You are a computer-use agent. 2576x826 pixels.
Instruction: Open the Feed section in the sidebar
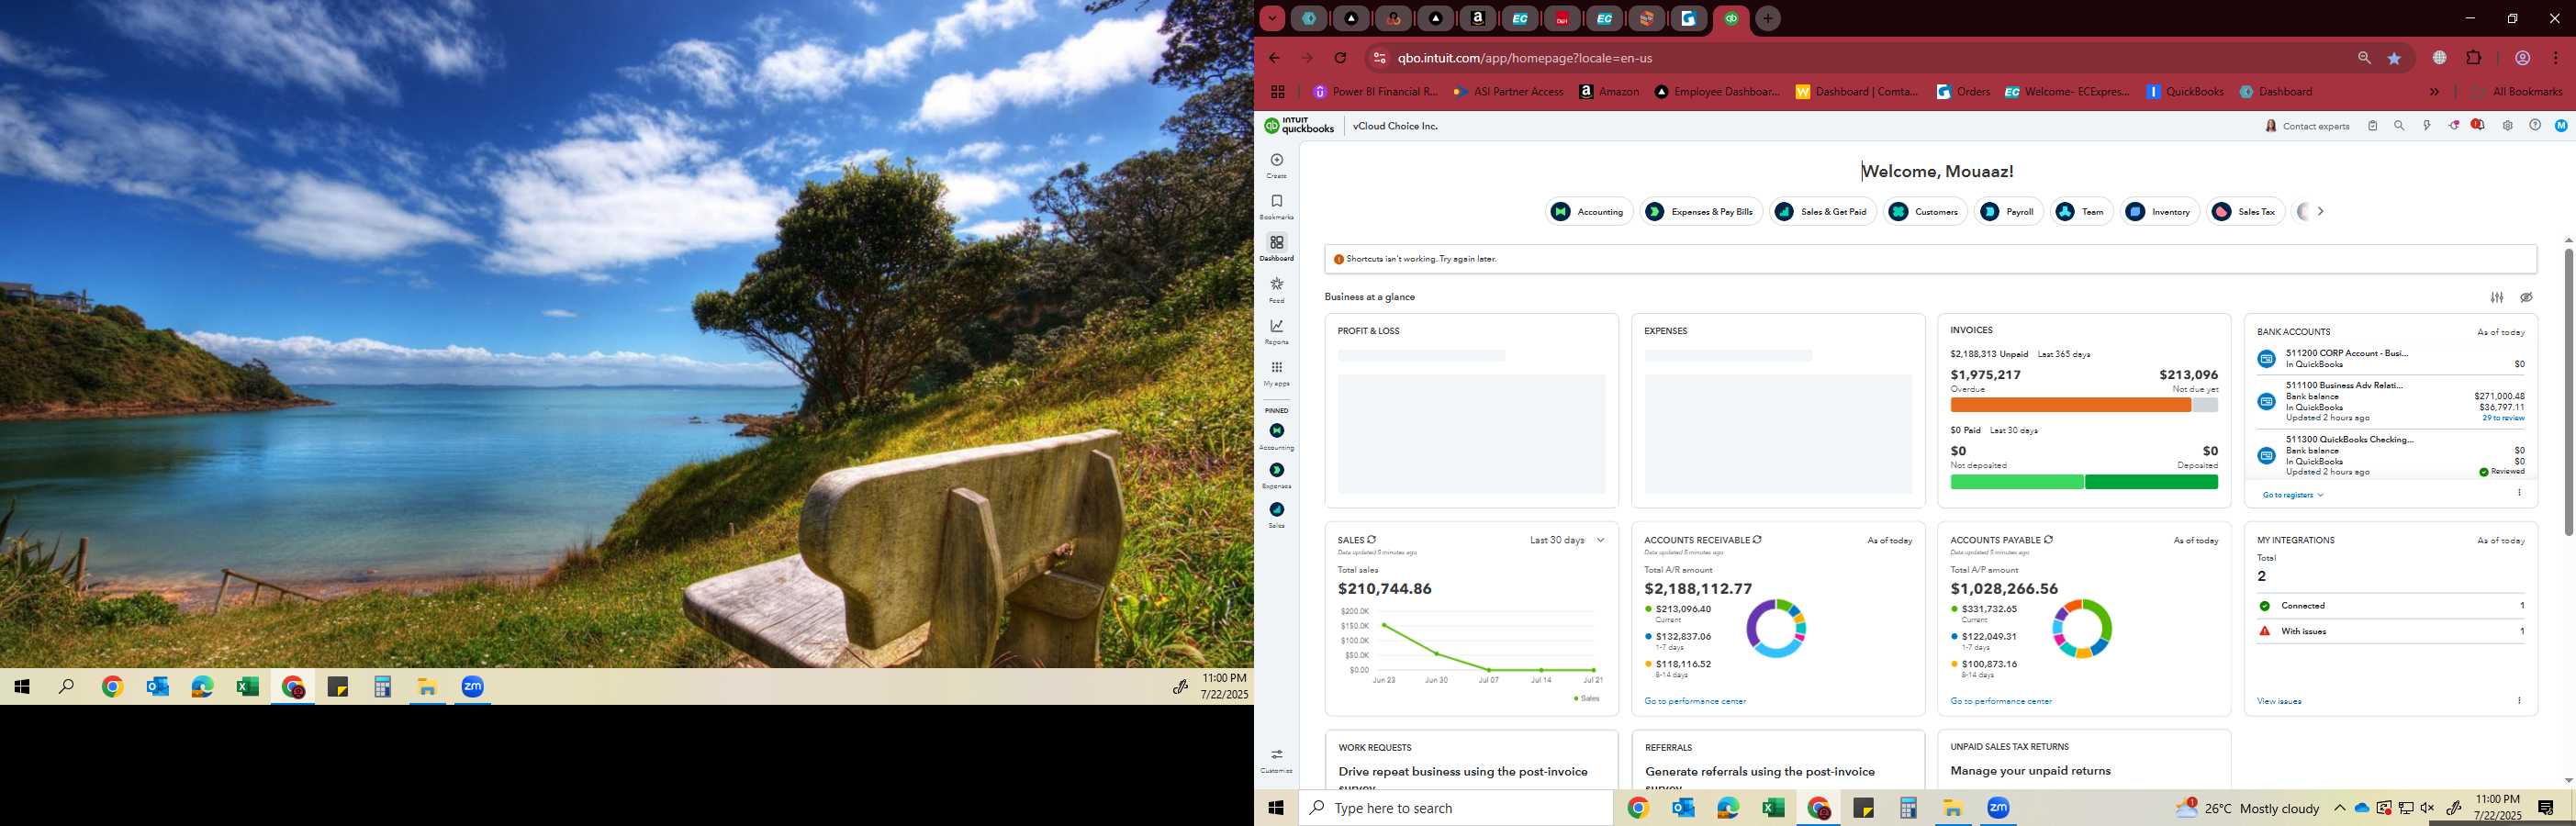click(1276, 290)
